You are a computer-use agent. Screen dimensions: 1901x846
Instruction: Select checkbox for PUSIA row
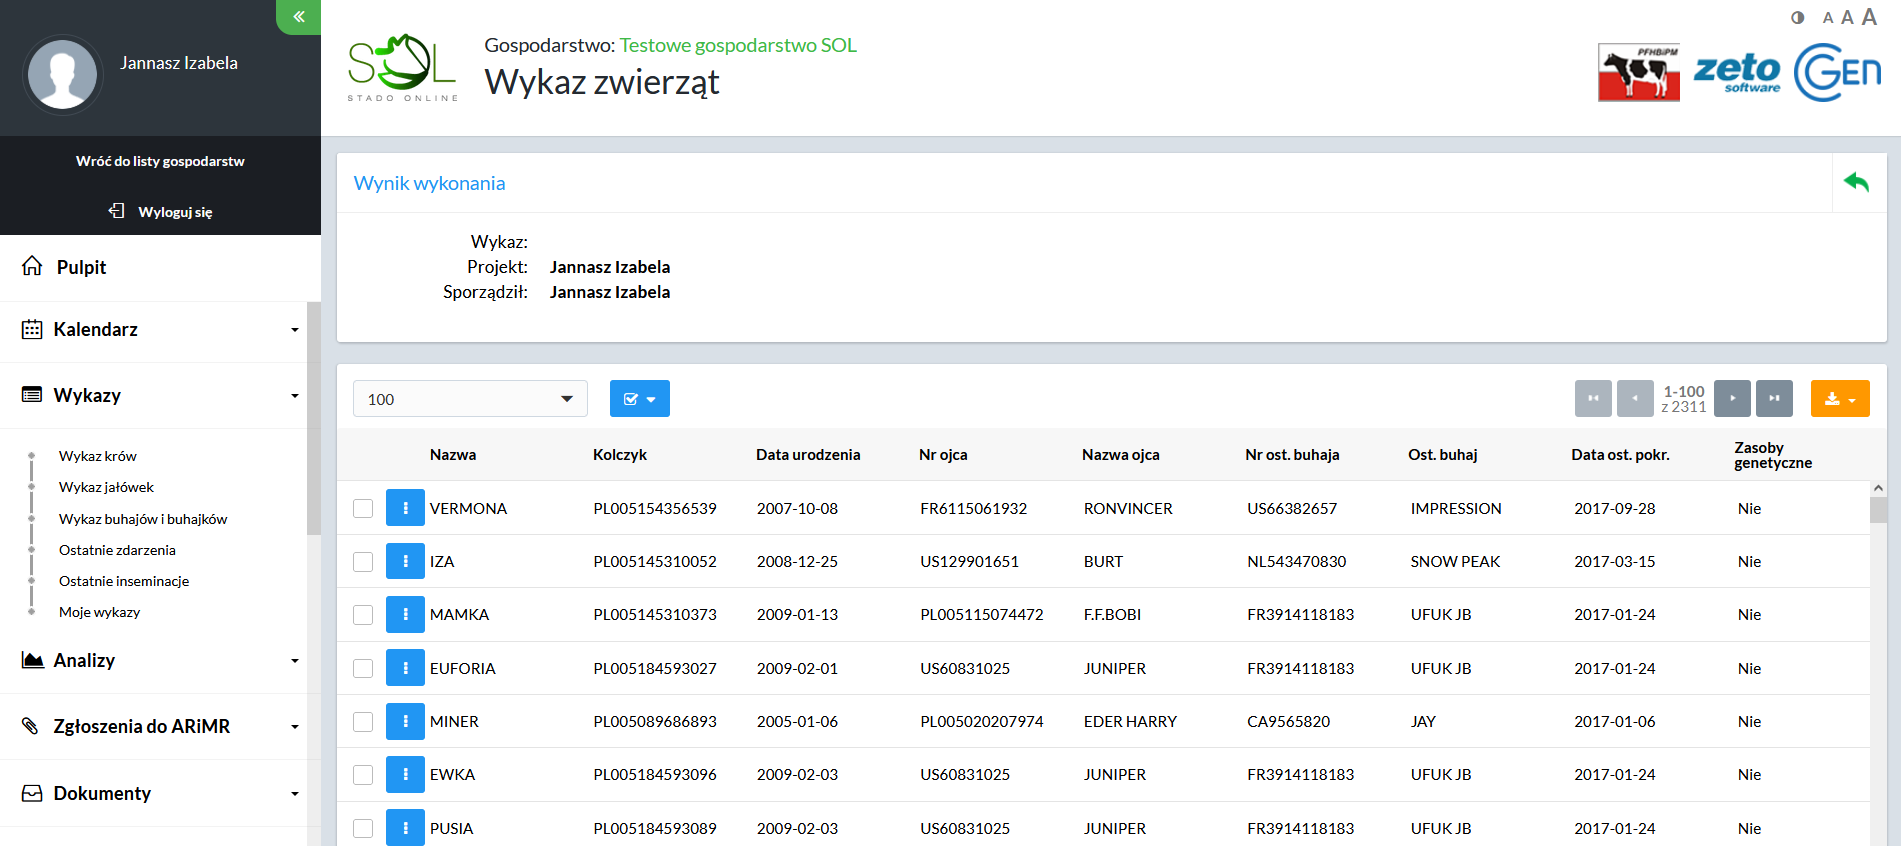click(x=363, y=828)
